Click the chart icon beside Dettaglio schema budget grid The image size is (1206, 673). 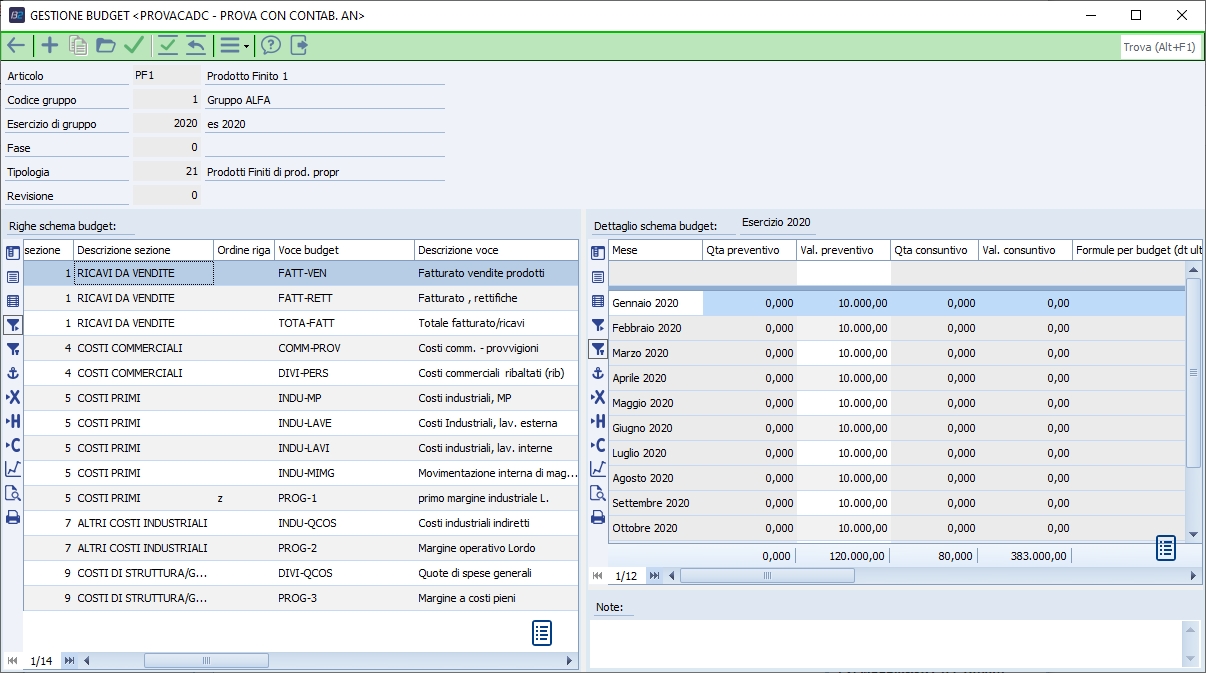(598, 468)
